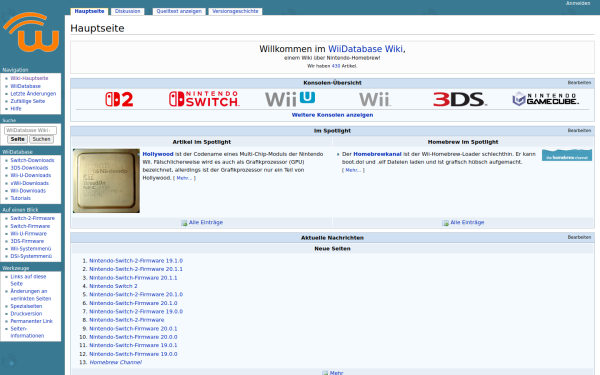The image size is (600, 375).
Task: Open 3DS-Firmware sidebar link
Action: (x=27, y=241)
